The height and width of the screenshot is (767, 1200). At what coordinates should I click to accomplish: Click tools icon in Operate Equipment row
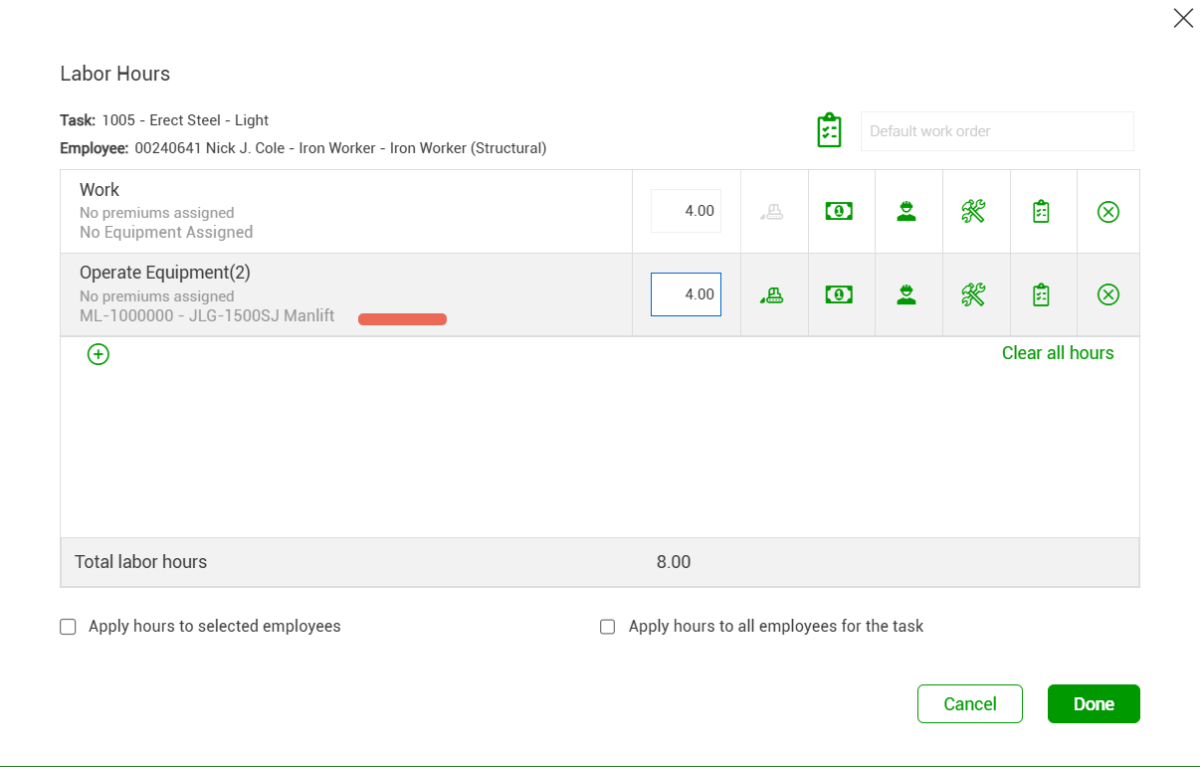point(973,295)
